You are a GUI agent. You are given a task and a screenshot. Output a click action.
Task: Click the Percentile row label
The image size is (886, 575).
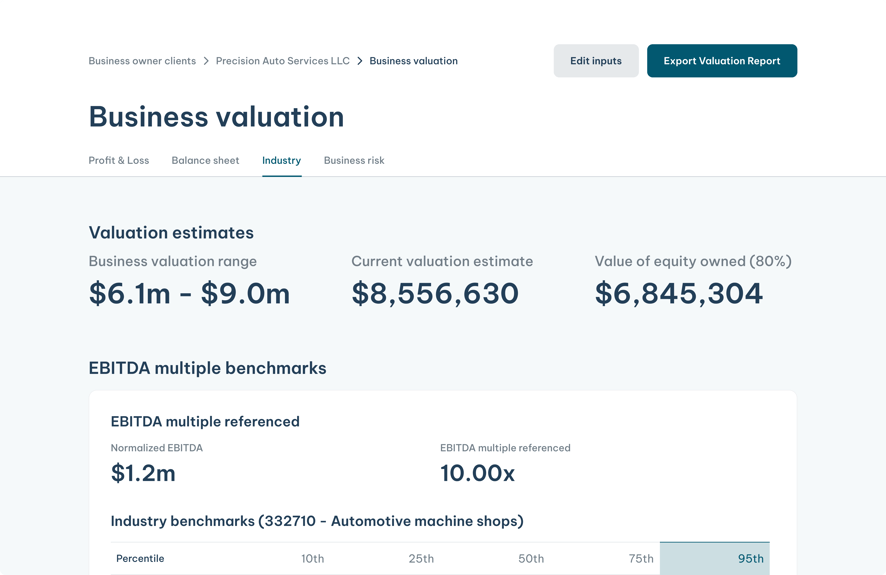click(140, 559)
